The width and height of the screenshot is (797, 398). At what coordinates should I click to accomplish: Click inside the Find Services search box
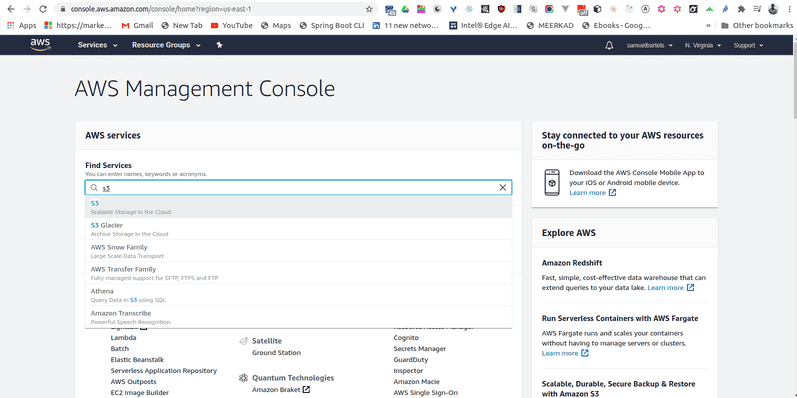point(298,188)
